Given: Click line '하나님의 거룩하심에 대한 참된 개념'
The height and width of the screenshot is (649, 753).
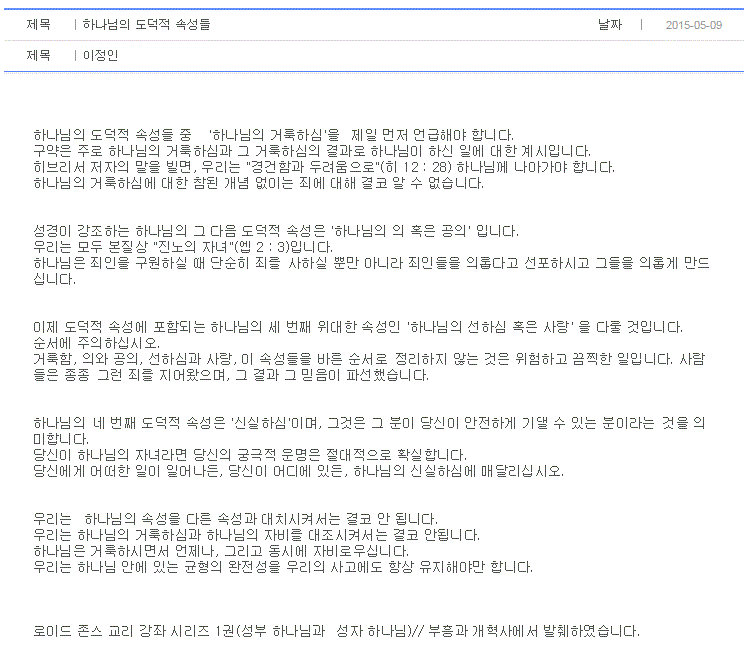Looking at the screenshot, I should pos(258,183).
